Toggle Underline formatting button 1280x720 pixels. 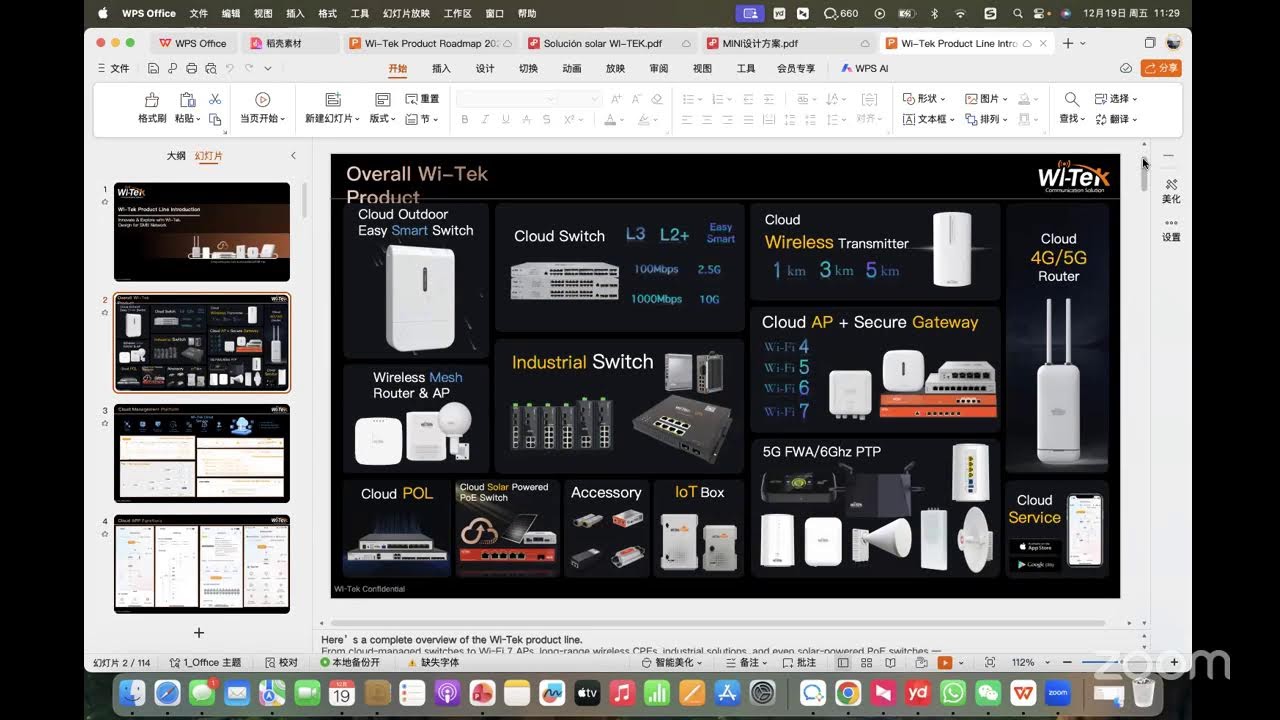click(x=505, y=119)
